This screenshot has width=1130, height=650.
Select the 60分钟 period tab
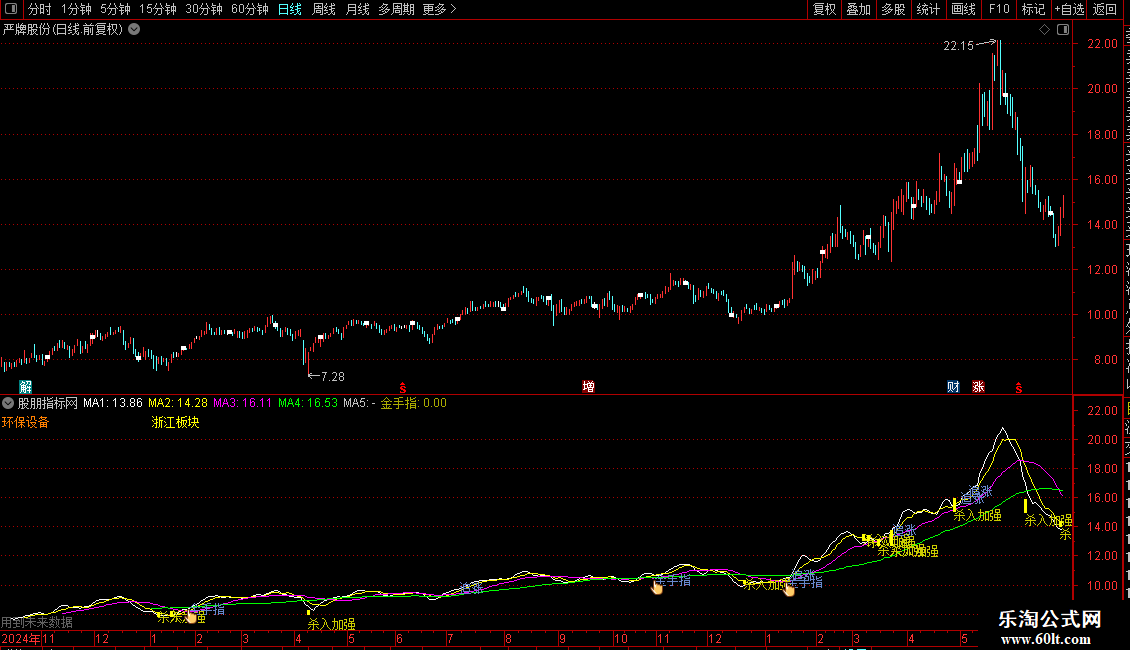click(x=249, y=9)
